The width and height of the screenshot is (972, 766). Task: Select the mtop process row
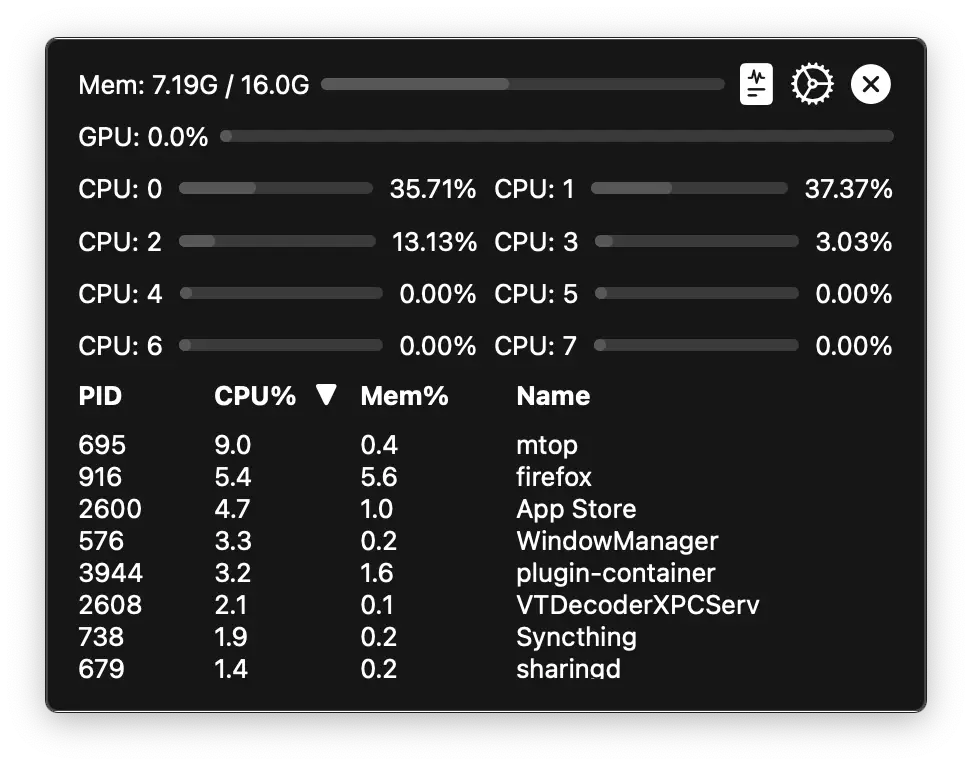tap(547, 445)
